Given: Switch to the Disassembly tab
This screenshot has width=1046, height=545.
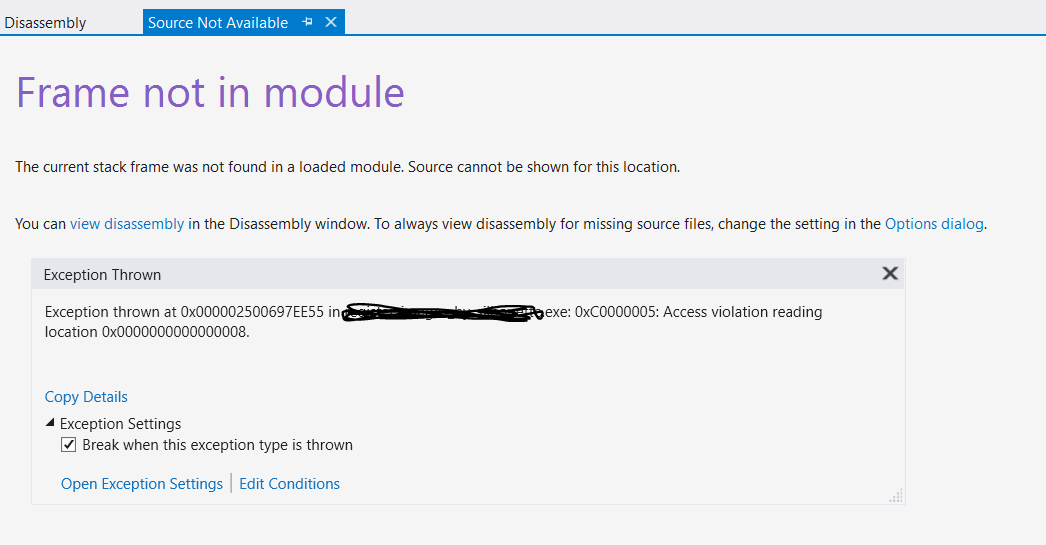Looking at the screenshot, I should (45, 23).
